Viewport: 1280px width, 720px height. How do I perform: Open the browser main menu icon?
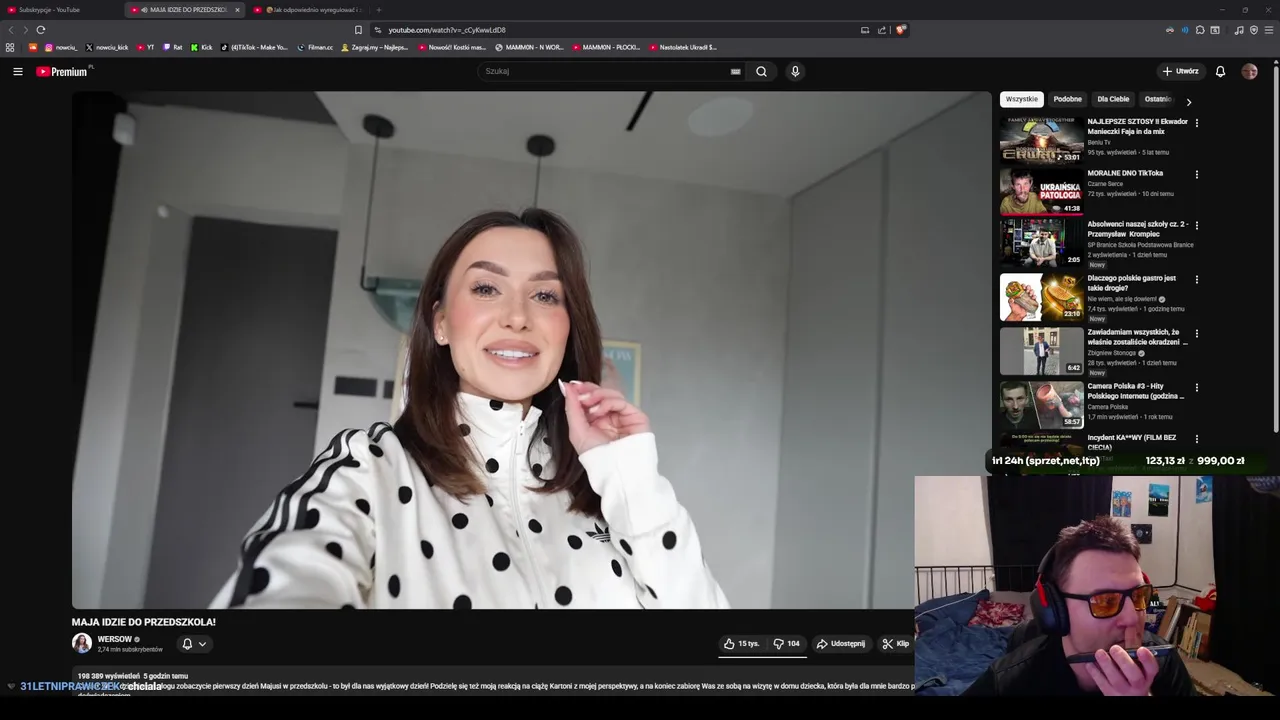pyautogui.click(x=1269, y=30)
